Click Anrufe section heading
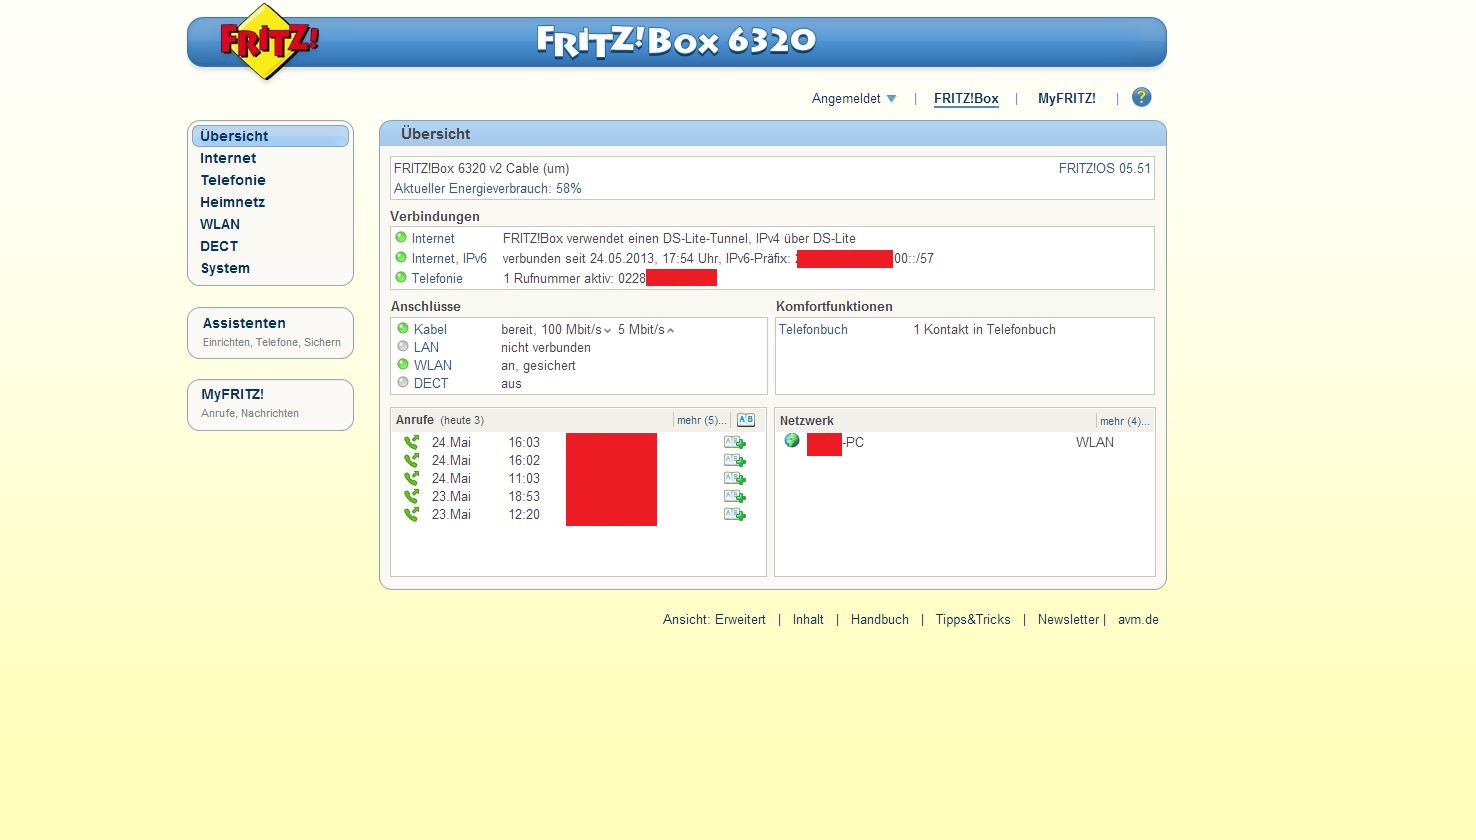 tap(415, 420)
